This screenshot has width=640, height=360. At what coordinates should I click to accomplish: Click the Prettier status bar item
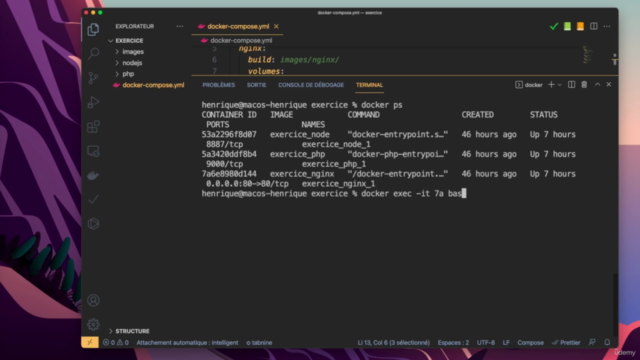566,342
